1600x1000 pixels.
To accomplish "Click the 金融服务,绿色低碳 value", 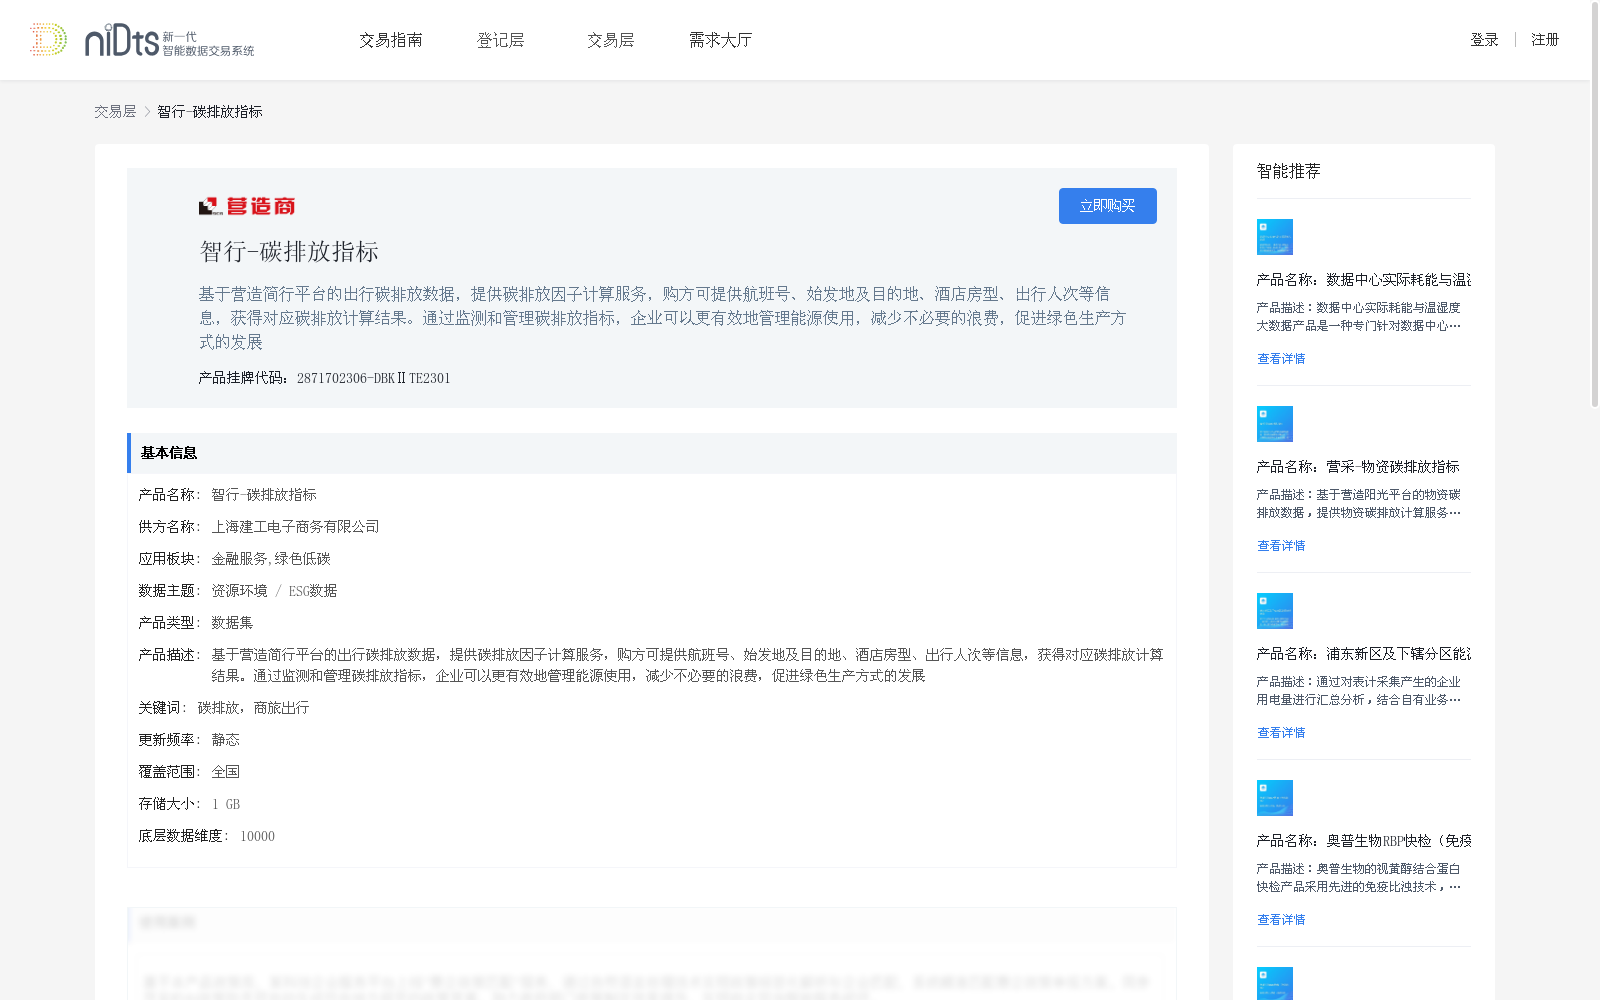I will [270, 559].
